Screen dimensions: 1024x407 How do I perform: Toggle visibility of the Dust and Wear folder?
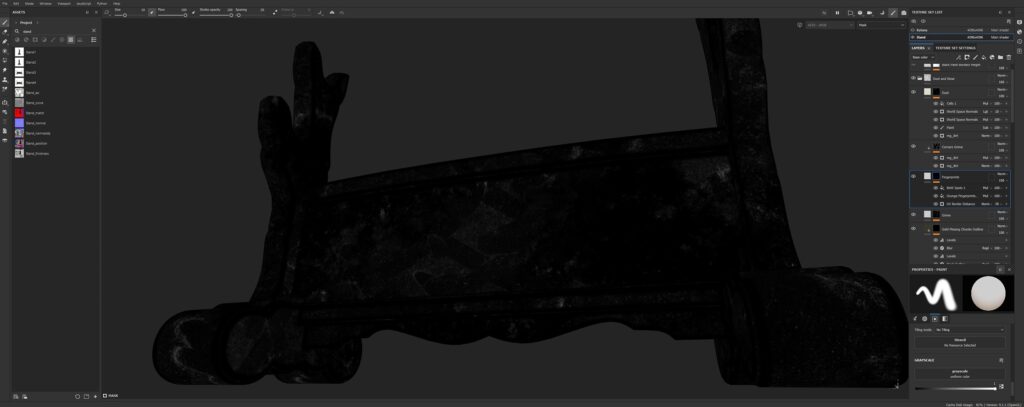coord(913,78)
